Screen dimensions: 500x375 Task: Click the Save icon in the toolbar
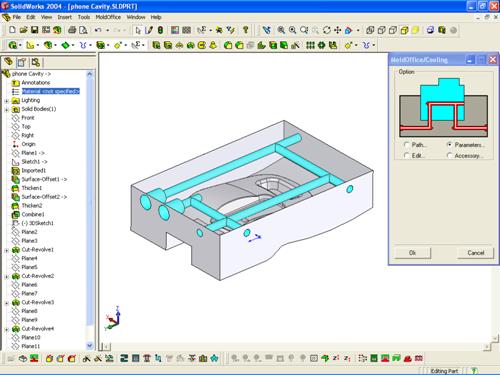click(35, 30)
